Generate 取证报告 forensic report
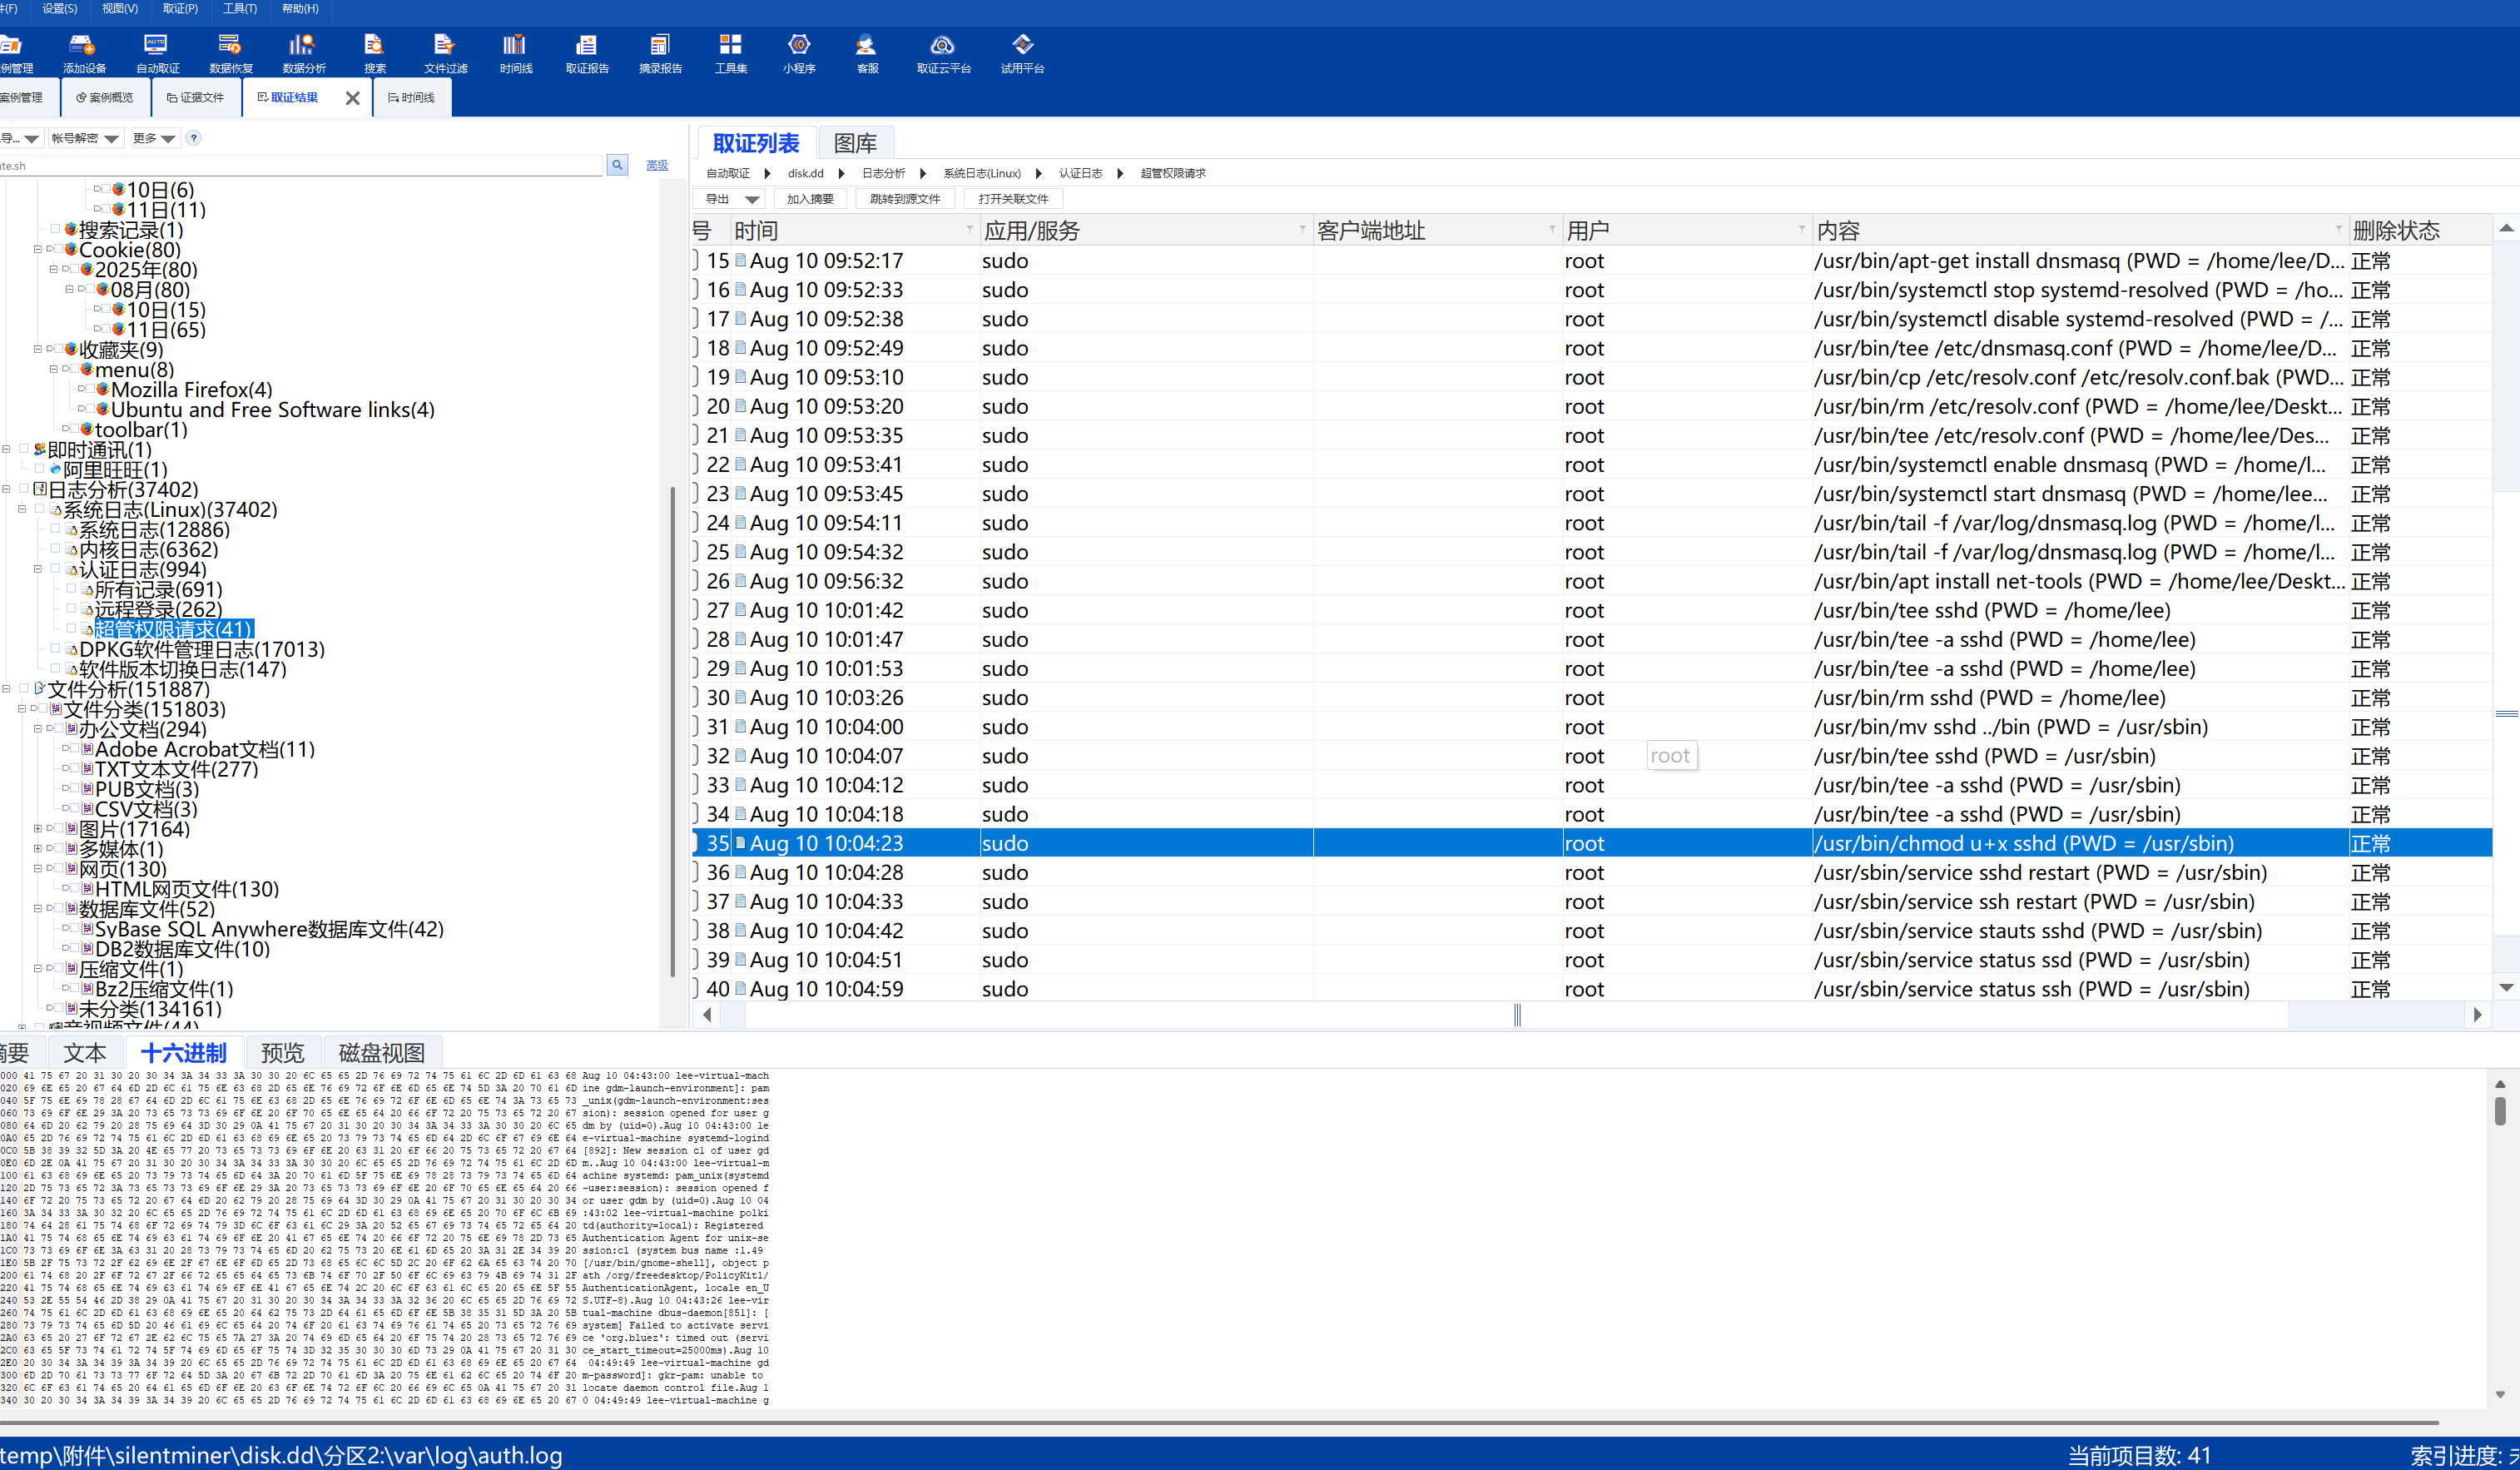 tap(587, 53)
